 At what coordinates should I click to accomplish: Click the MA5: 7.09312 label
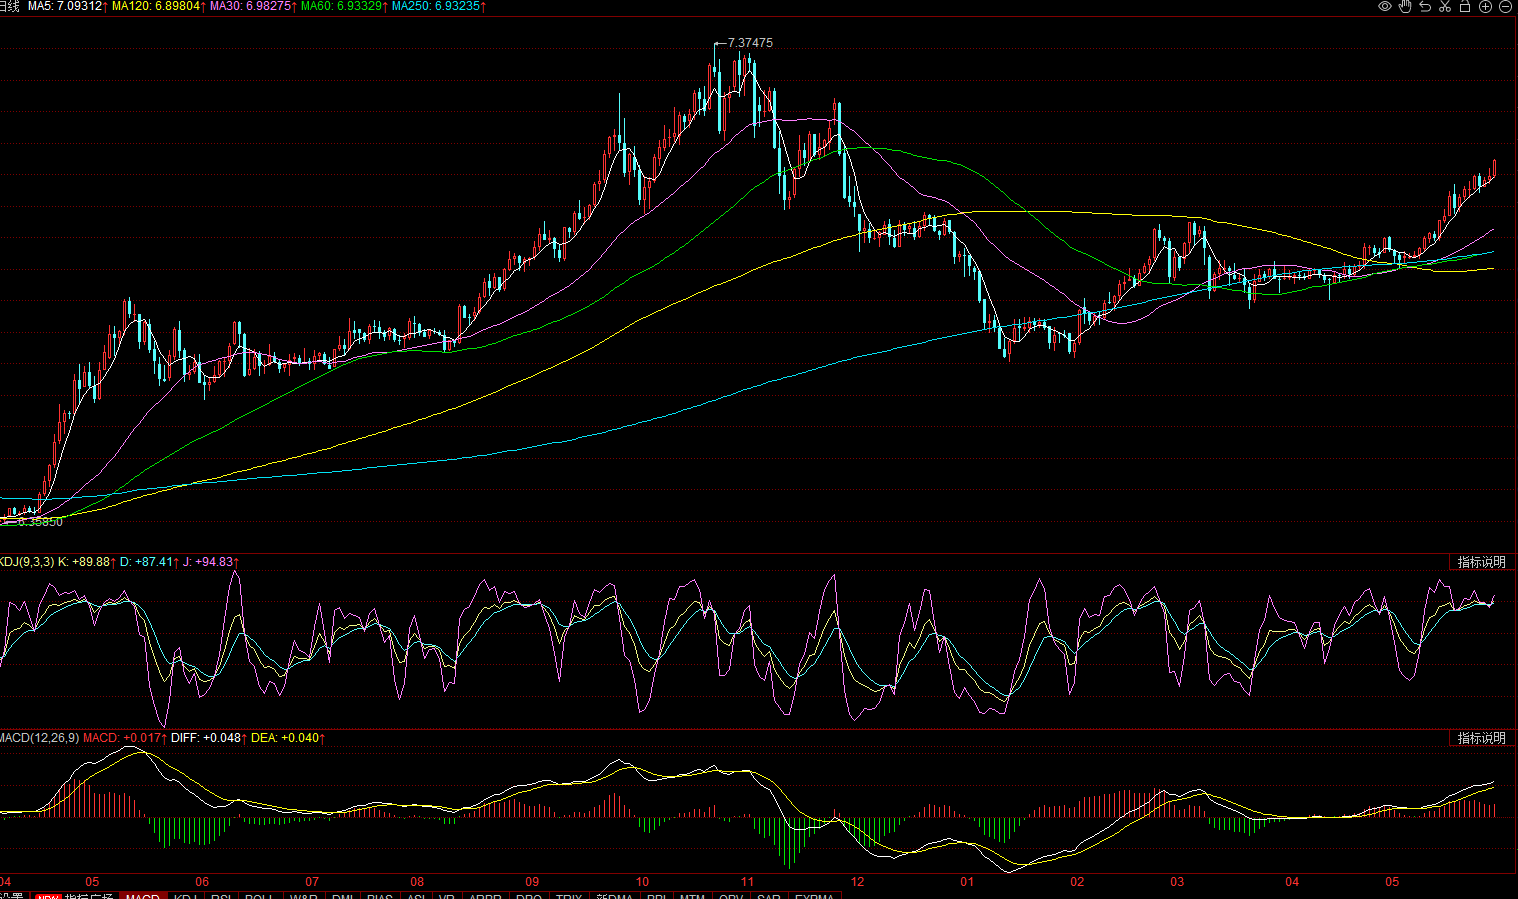67,6
